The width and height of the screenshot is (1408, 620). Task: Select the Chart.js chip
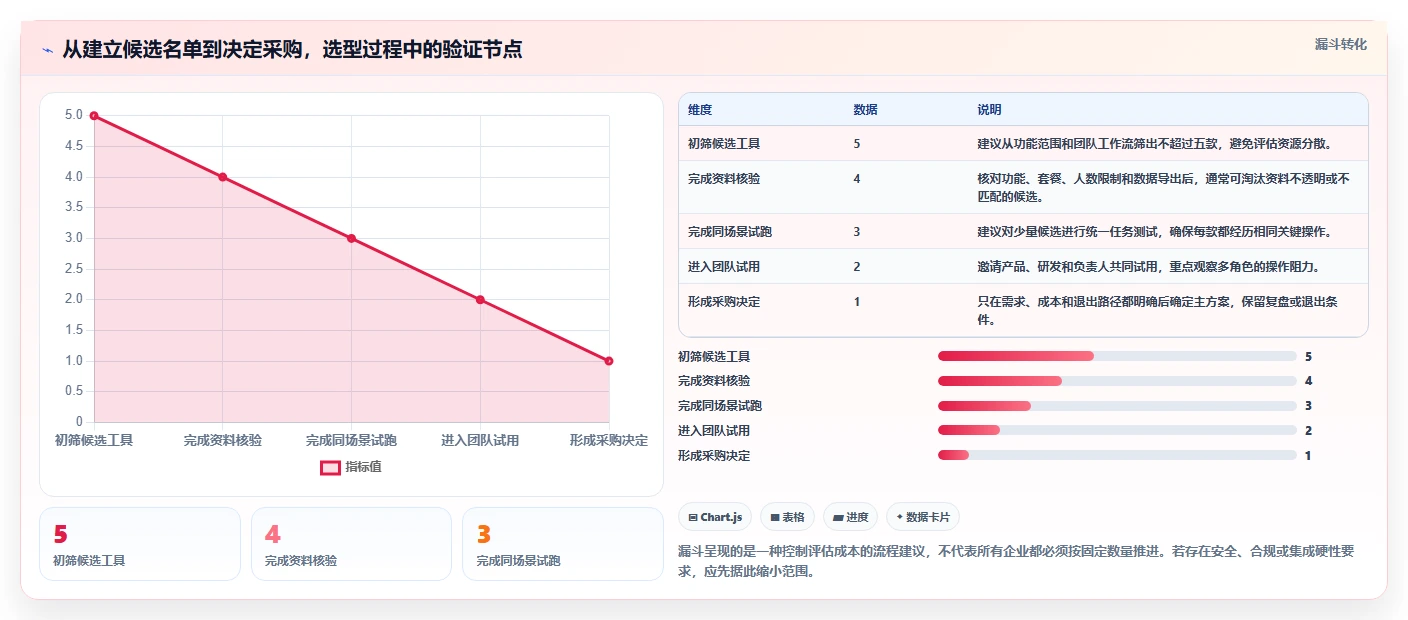pyautogui.click(x=716, y=517)
